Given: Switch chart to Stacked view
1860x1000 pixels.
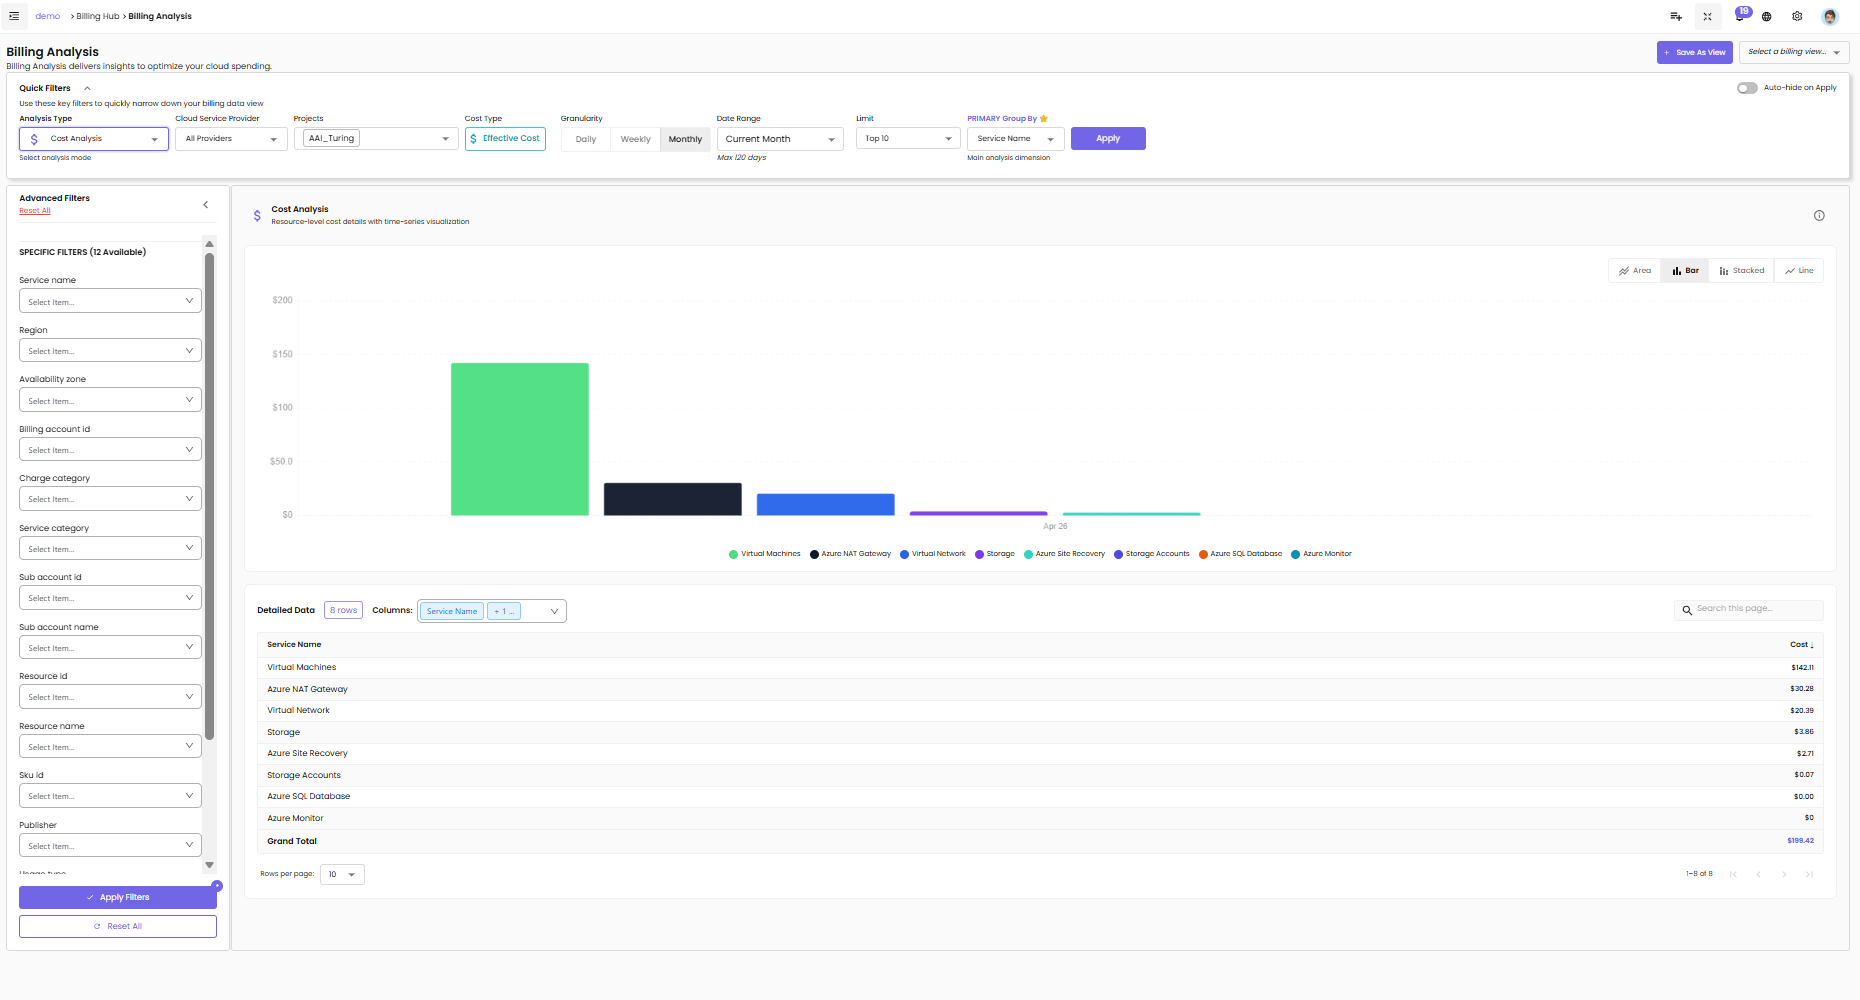Looking at the screenshot, I should coord(1742,271).
